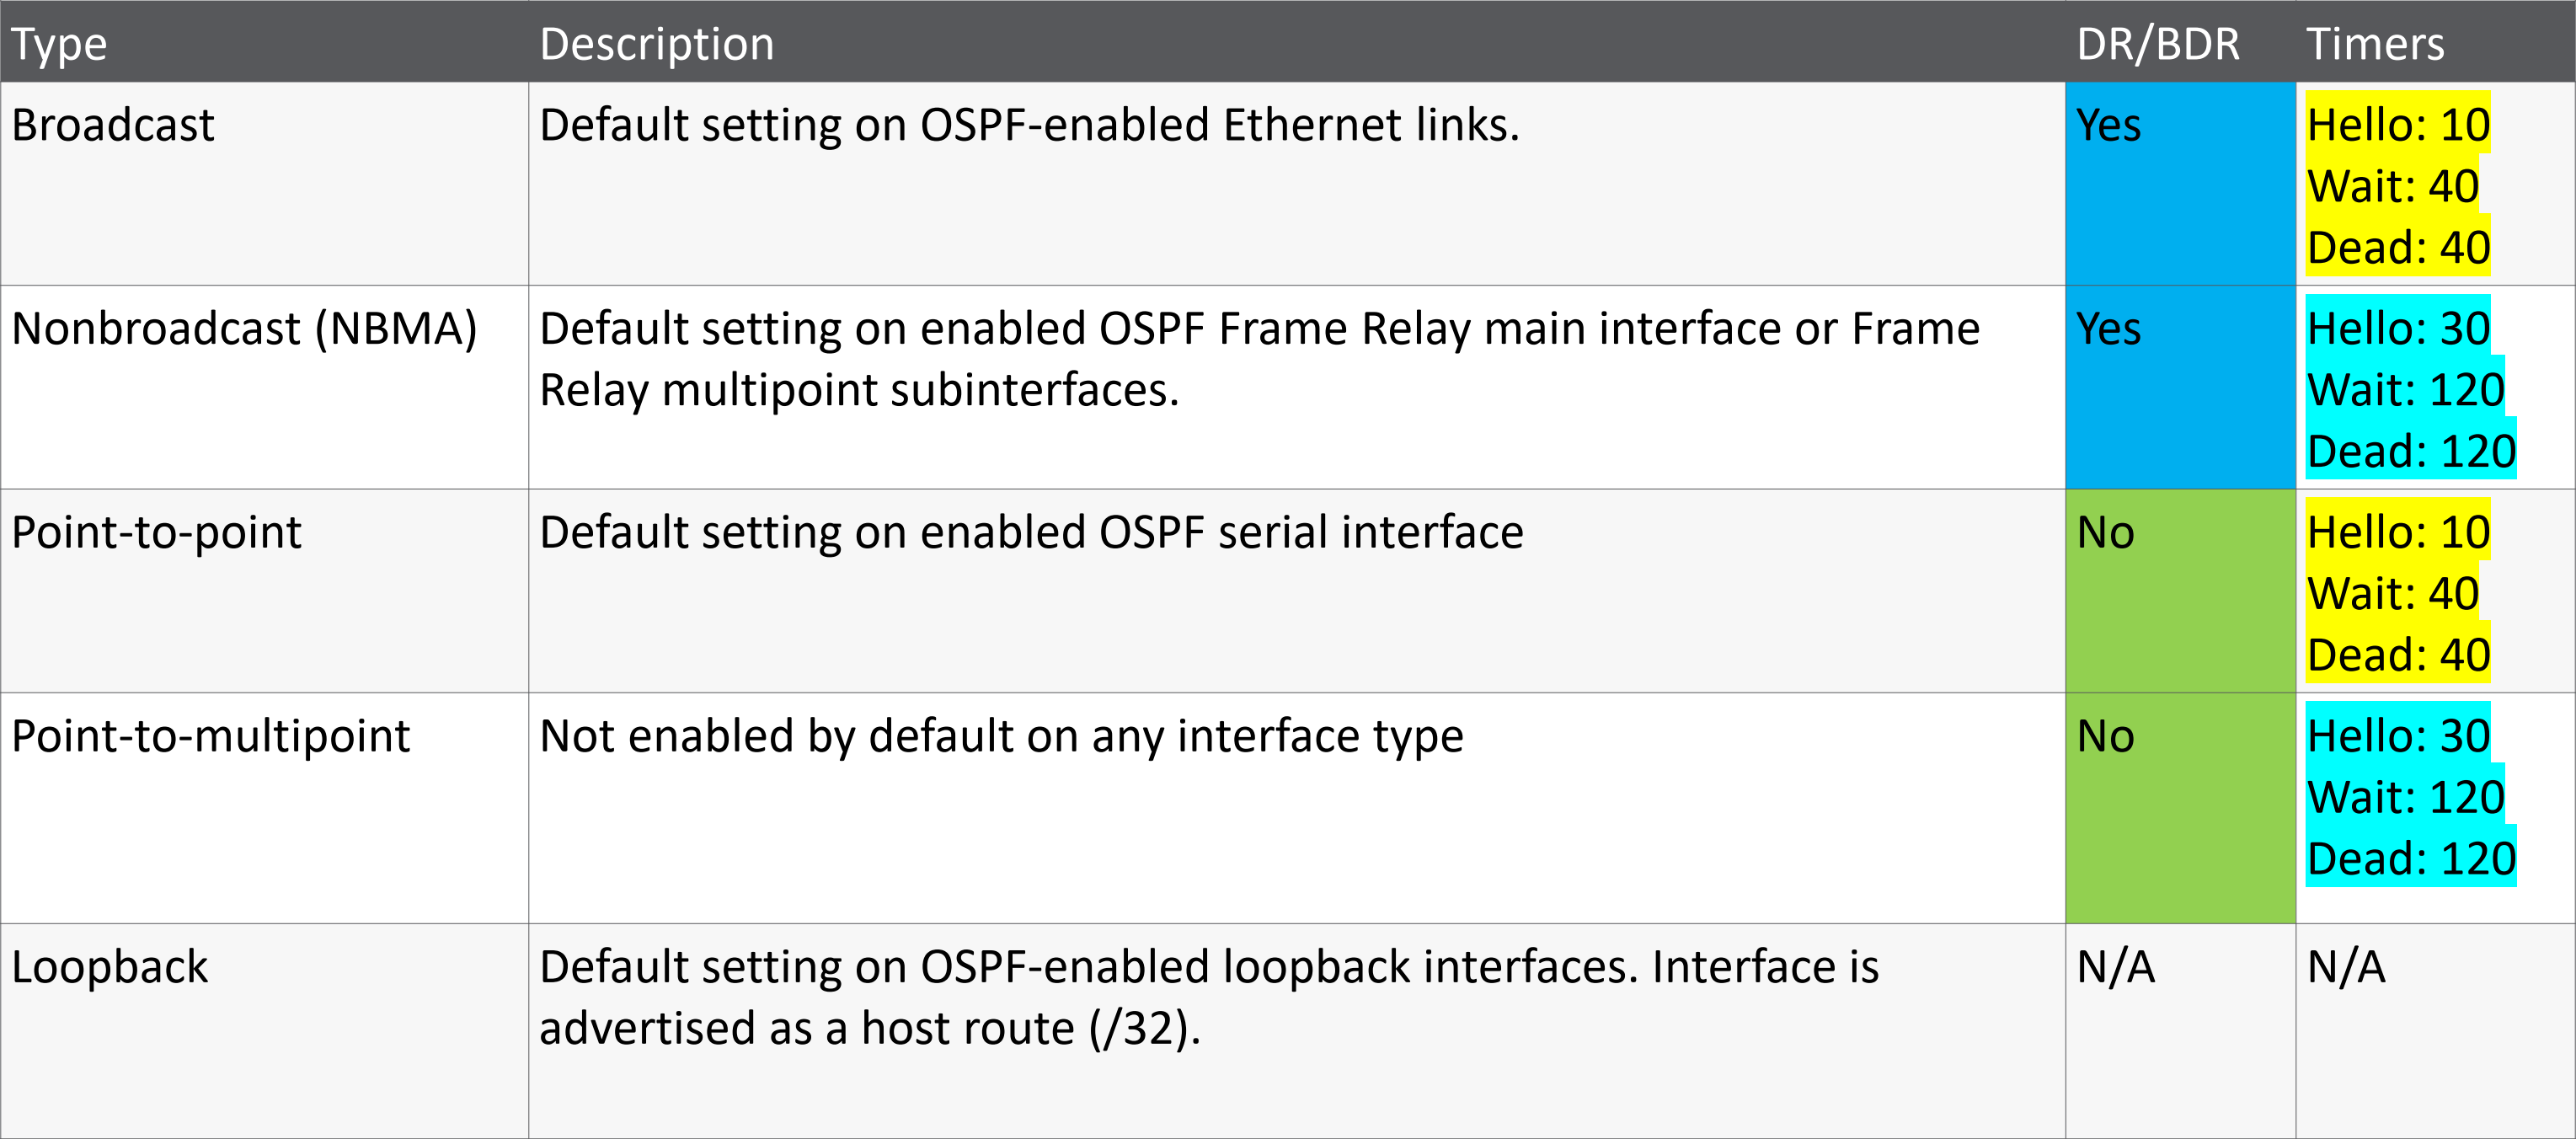Click the Description column header
This screenshot has height=1139, width=2576.
click(x=656, y=44)
